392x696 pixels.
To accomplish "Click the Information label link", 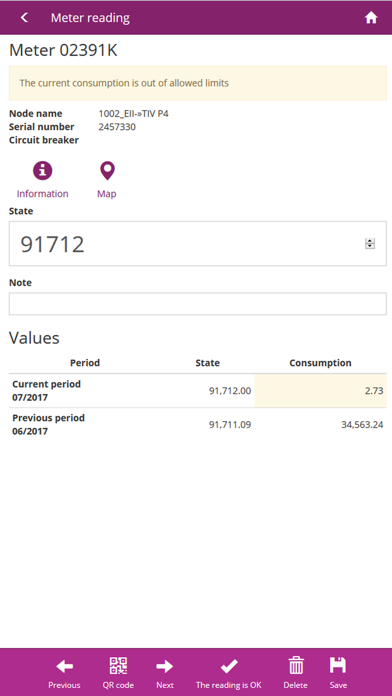I will 43,194.
